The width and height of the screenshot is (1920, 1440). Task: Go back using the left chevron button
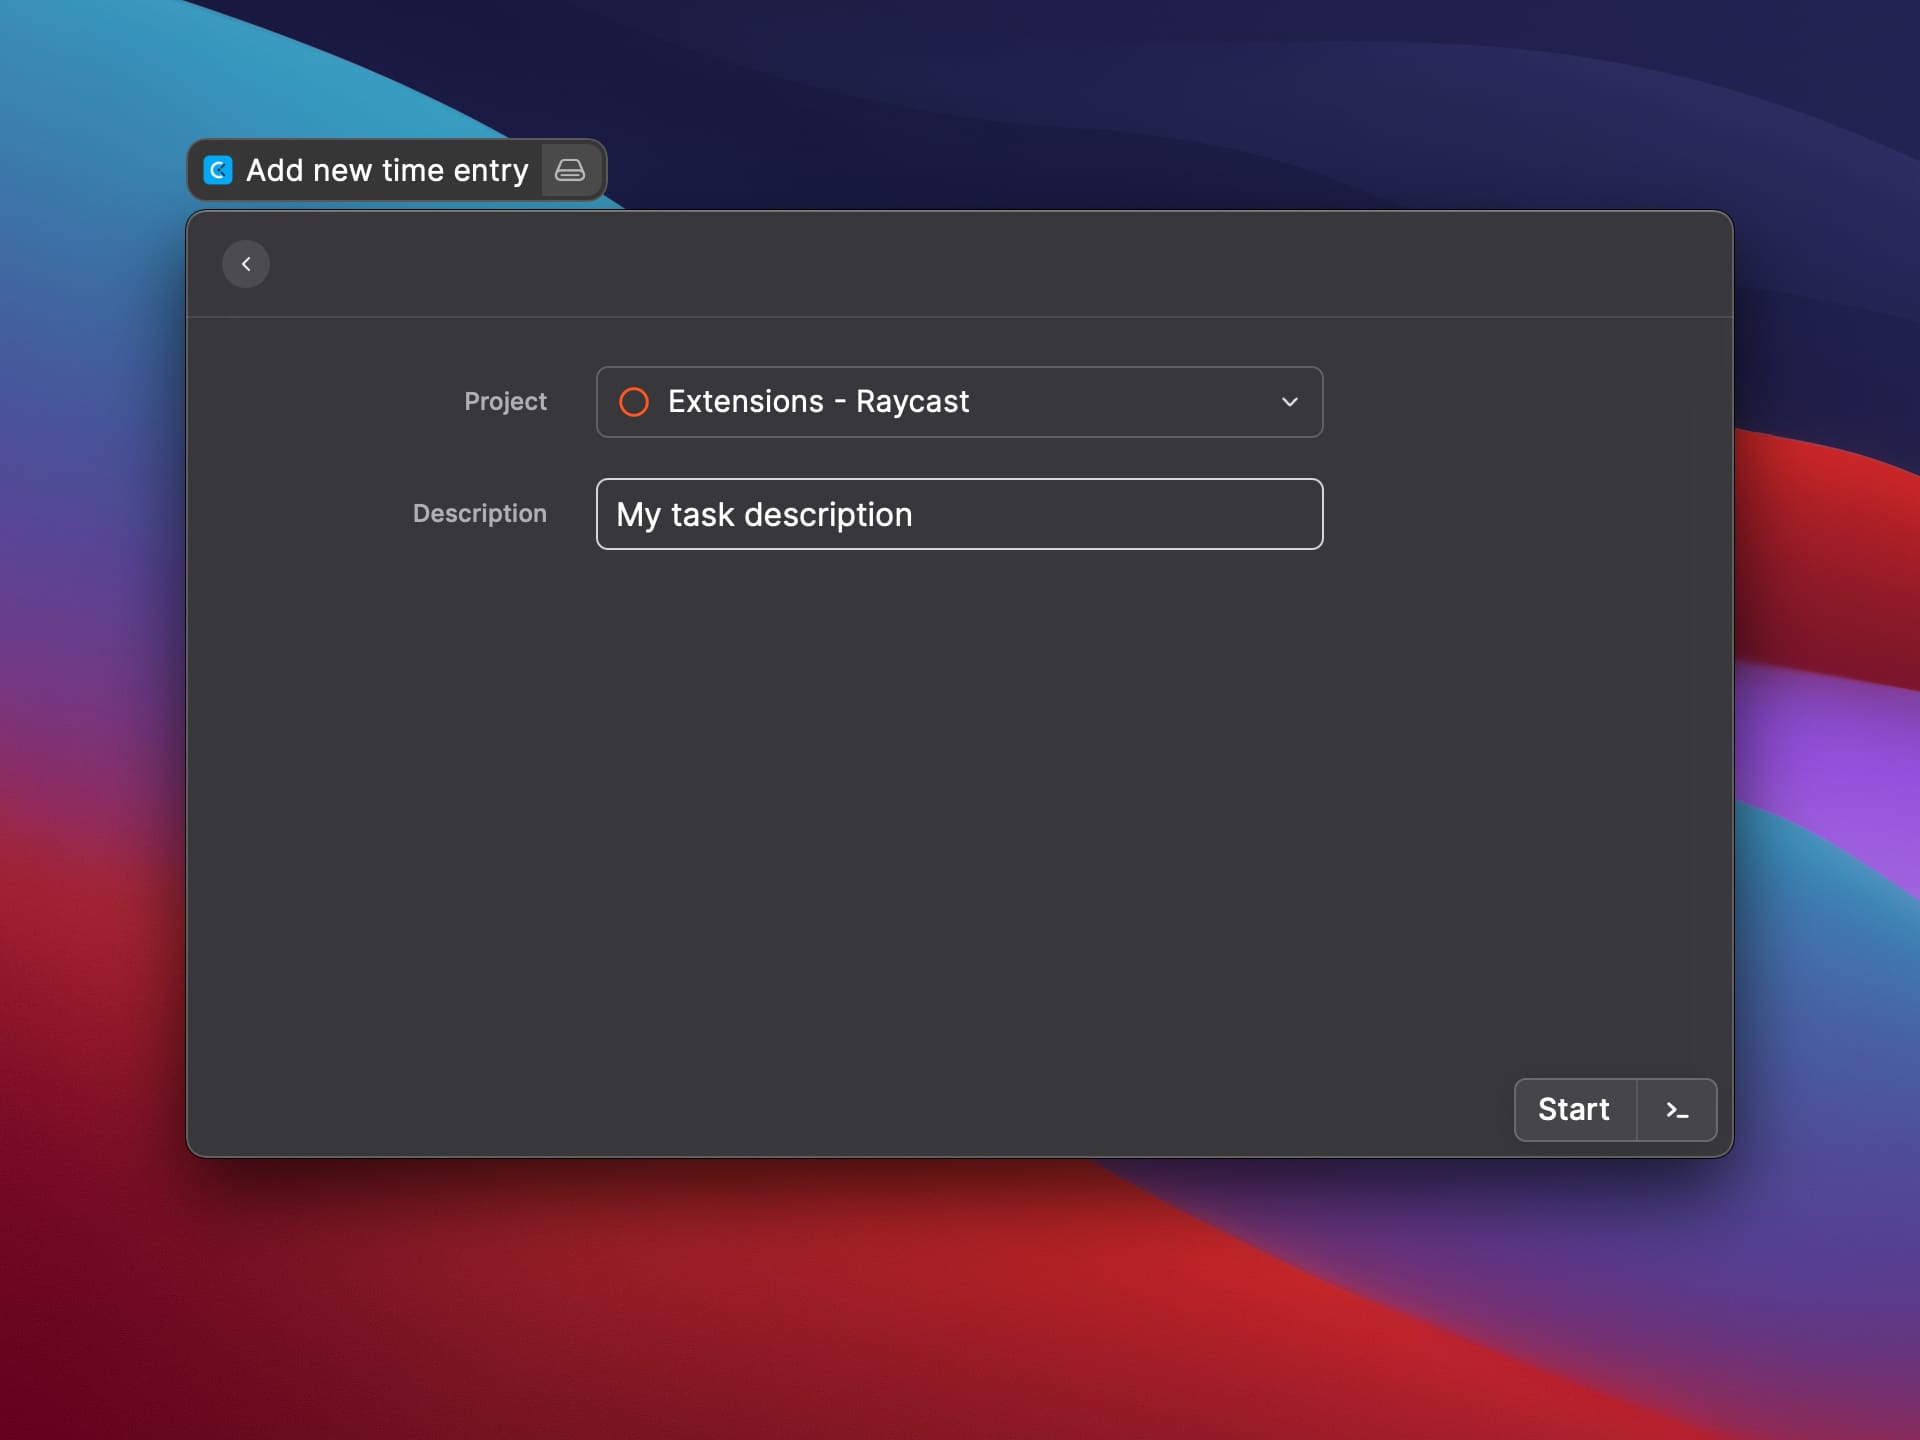point(246,264)
